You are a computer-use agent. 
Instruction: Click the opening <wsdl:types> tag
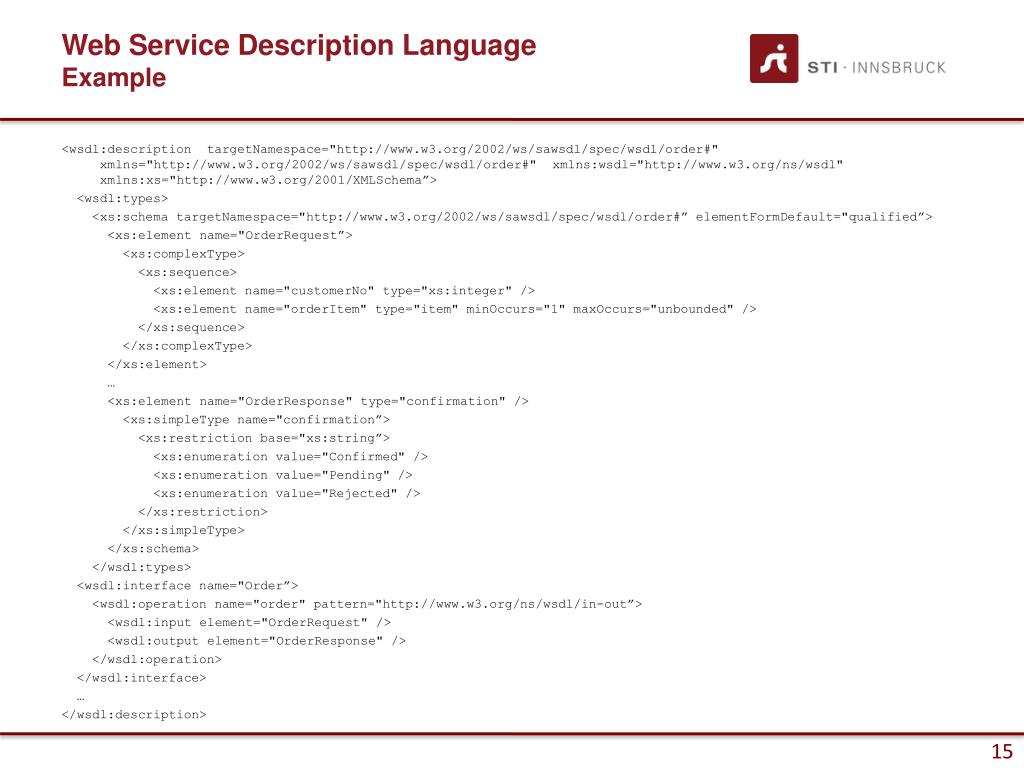123,198
